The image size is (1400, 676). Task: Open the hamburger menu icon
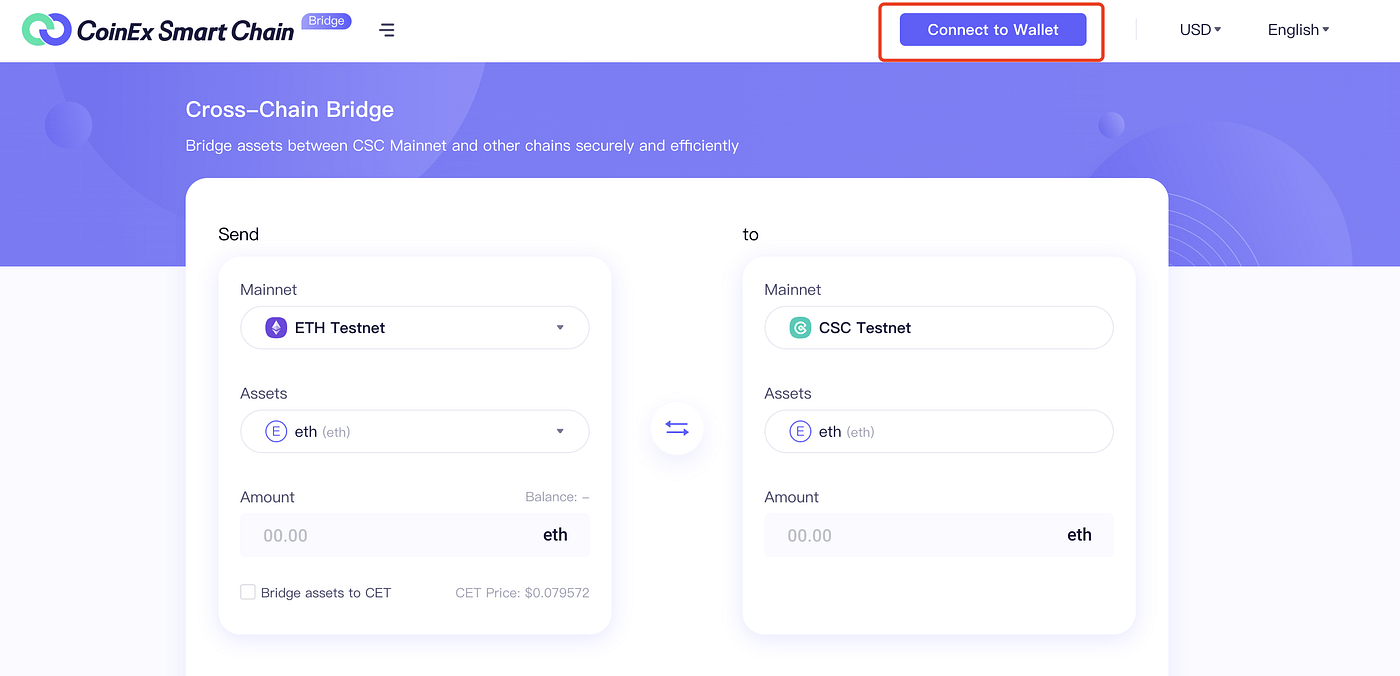(x=387, y=30)
